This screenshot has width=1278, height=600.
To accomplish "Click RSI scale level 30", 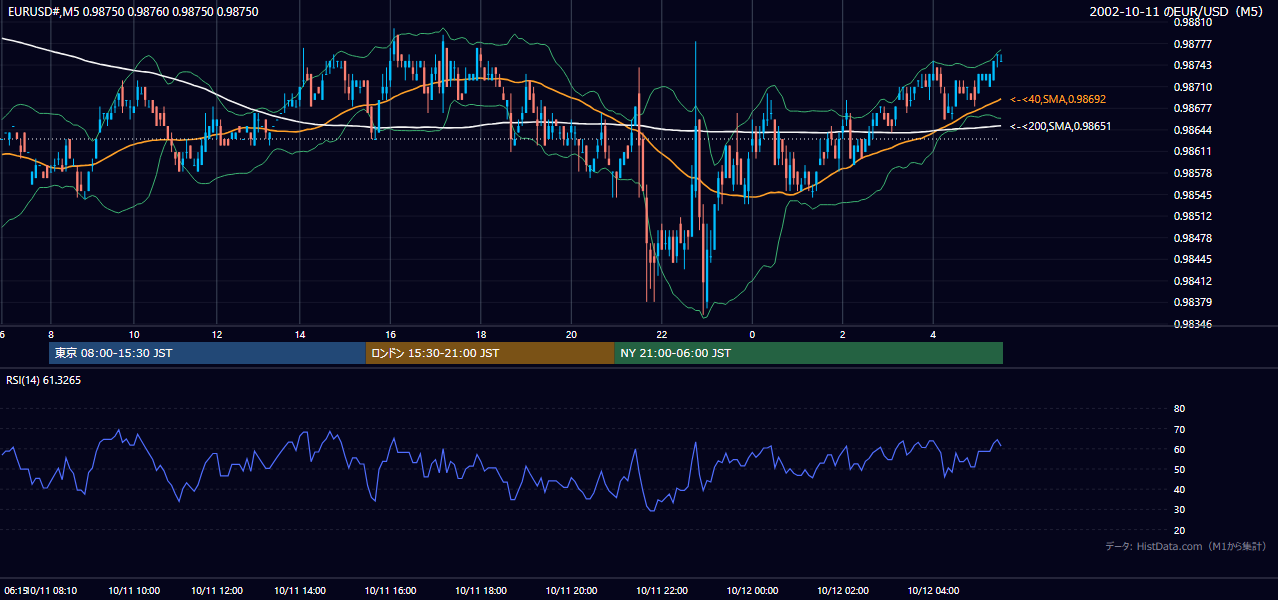I will pos(1179,510).
